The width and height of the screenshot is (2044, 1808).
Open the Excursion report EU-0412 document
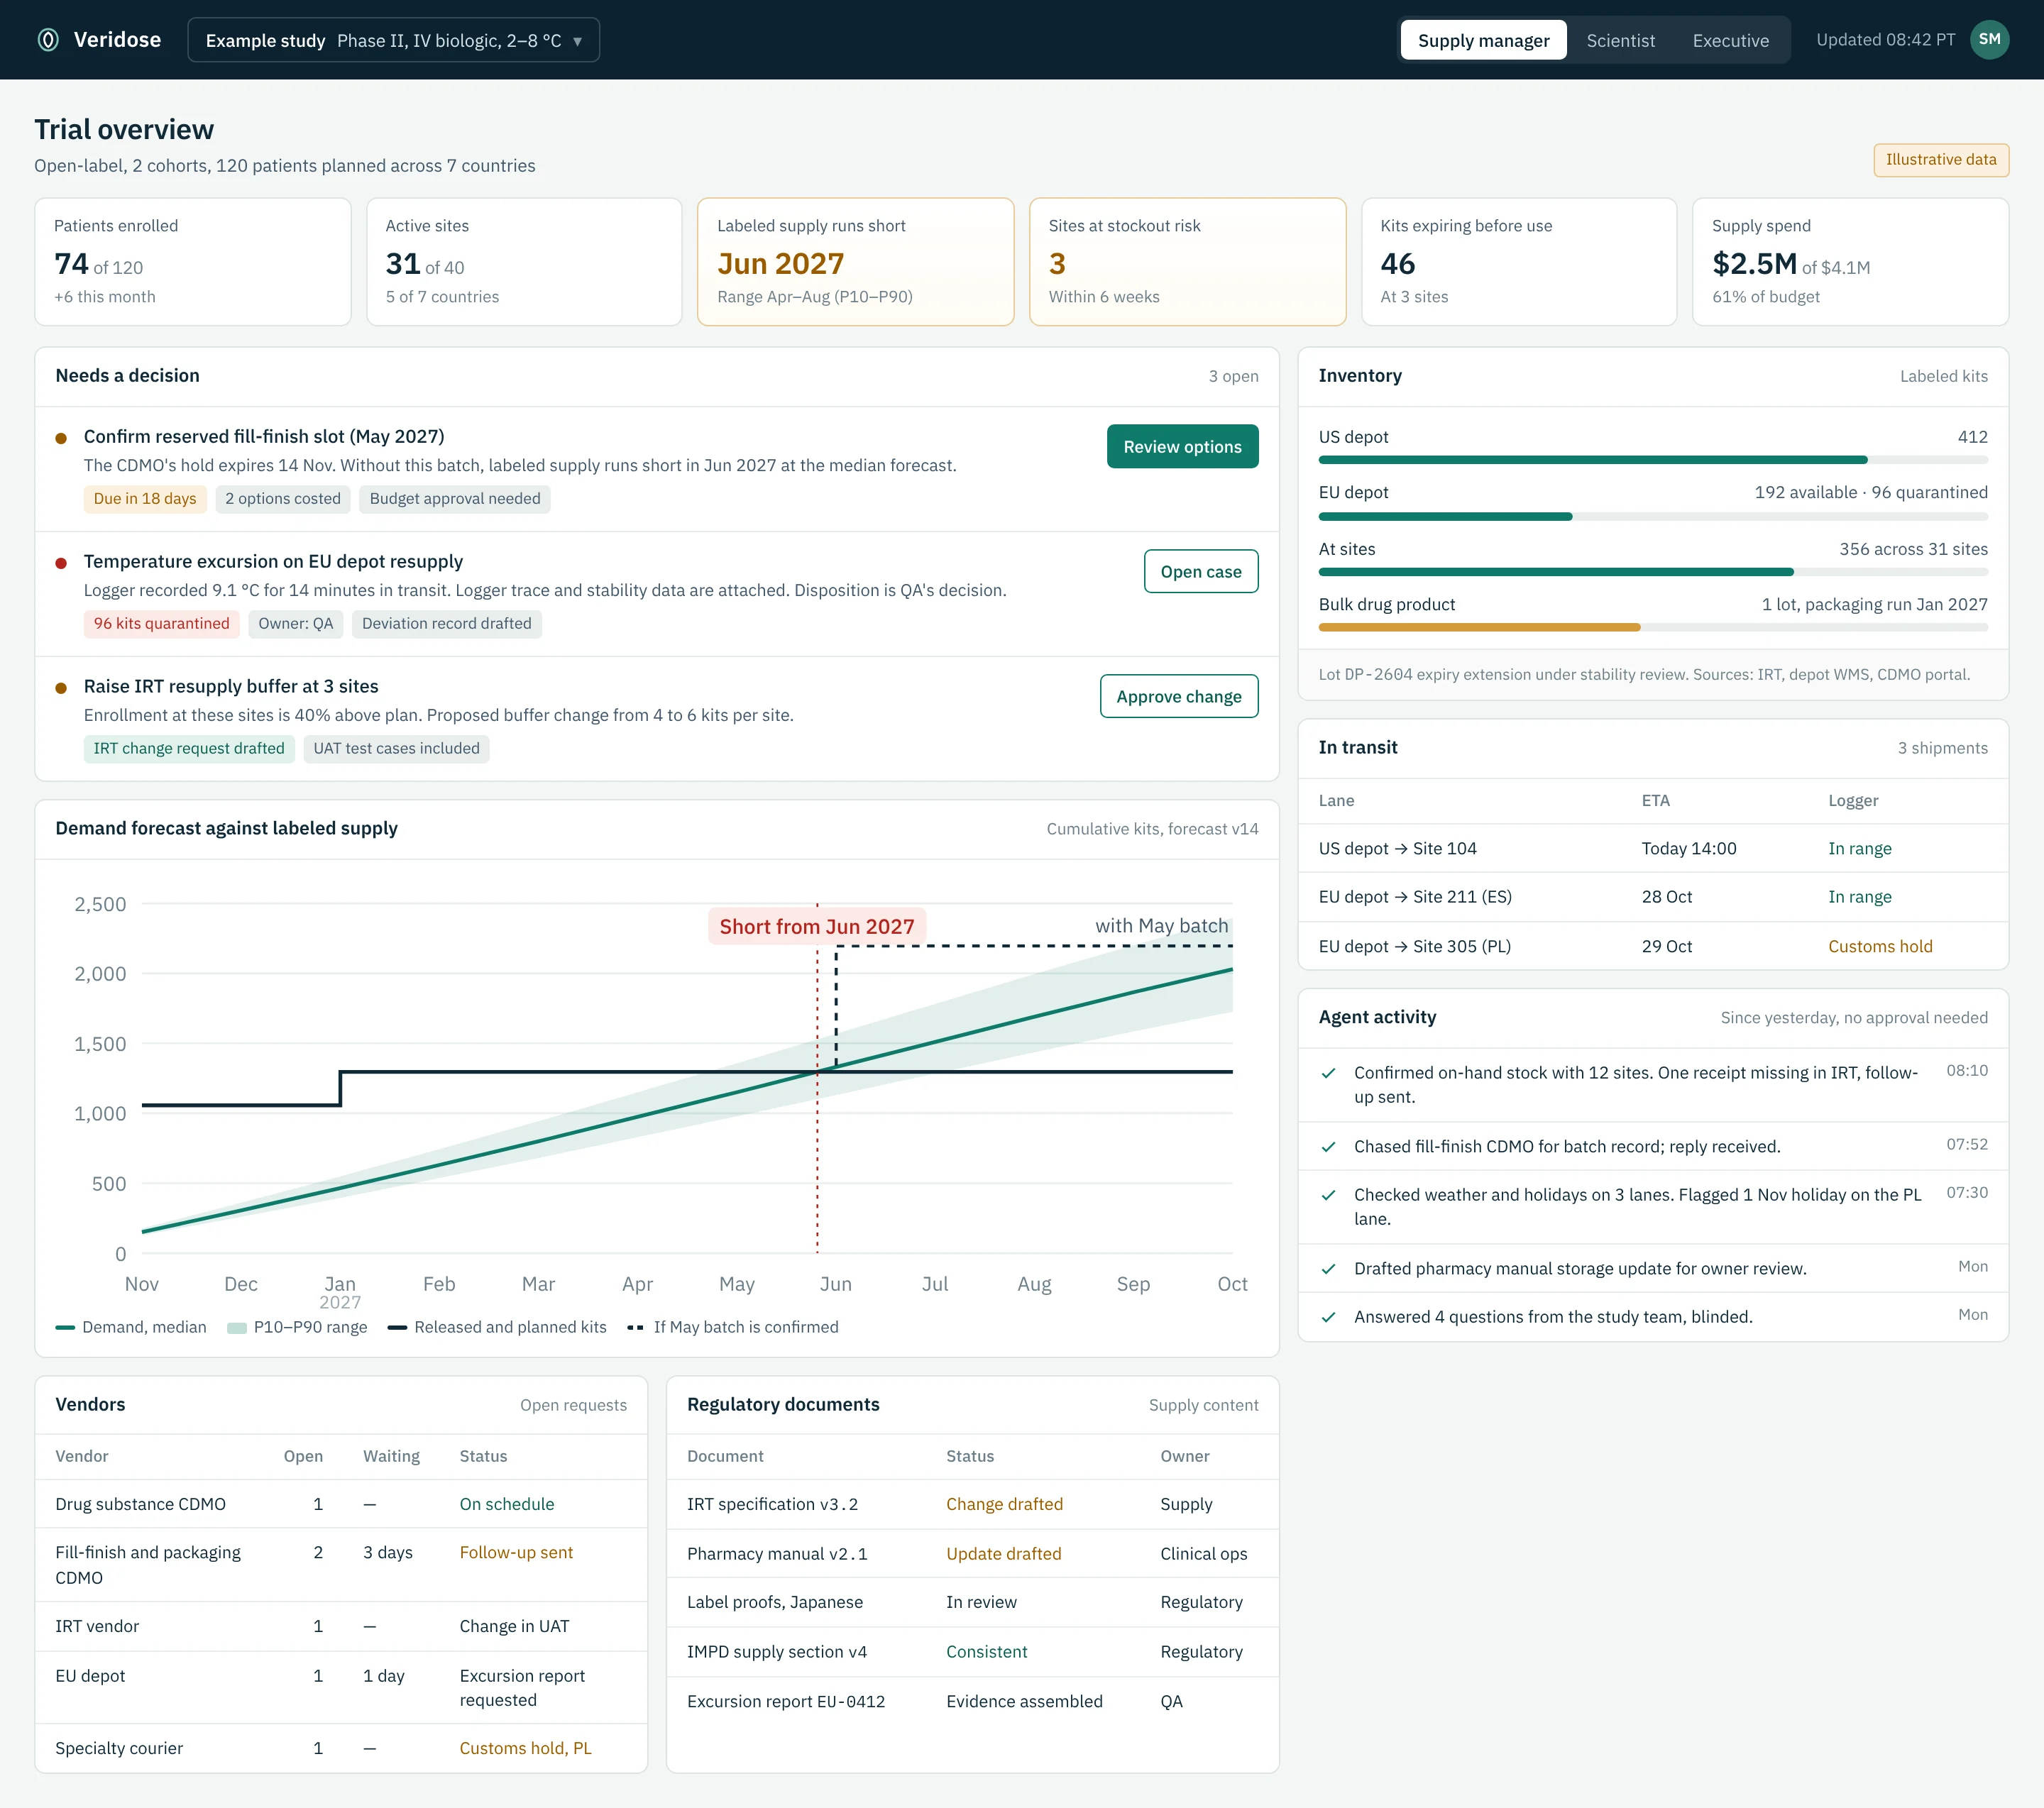pyautogui.click(x=786, y=1701)
